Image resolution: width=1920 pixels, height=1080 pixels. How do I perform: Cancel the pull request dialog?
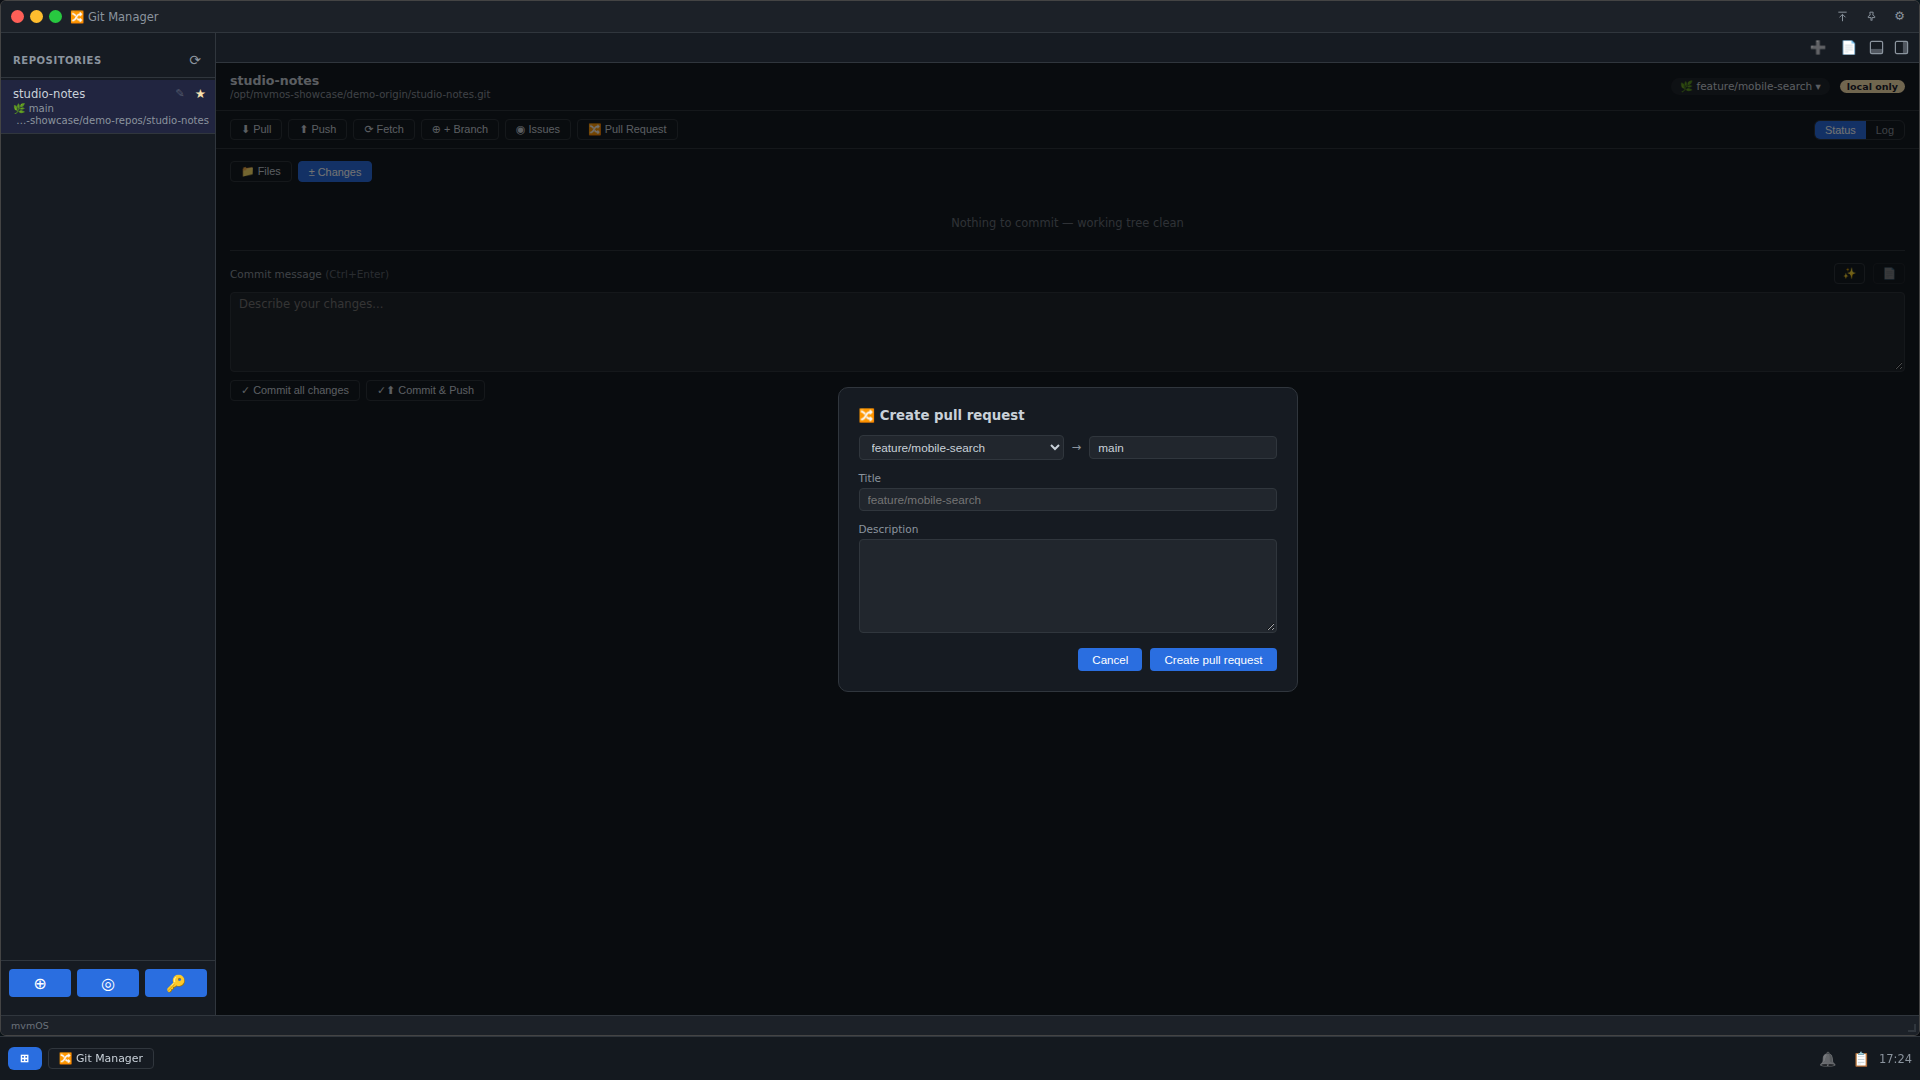1110,660
